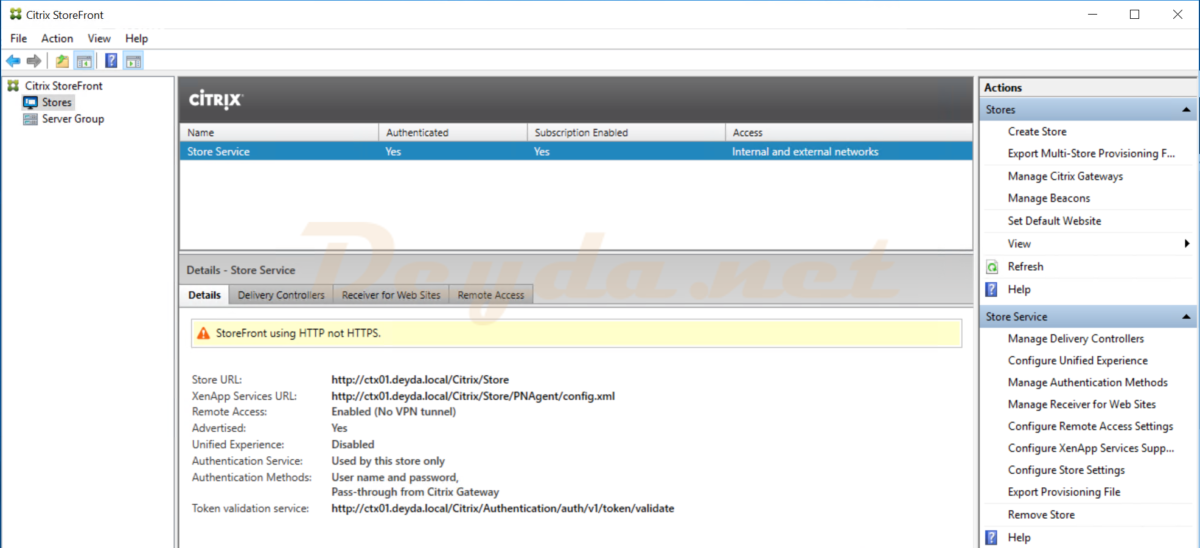Click Manage Authentication Methods
The width and height of the screenshot is (1200, 548).
coord(1087,383)
